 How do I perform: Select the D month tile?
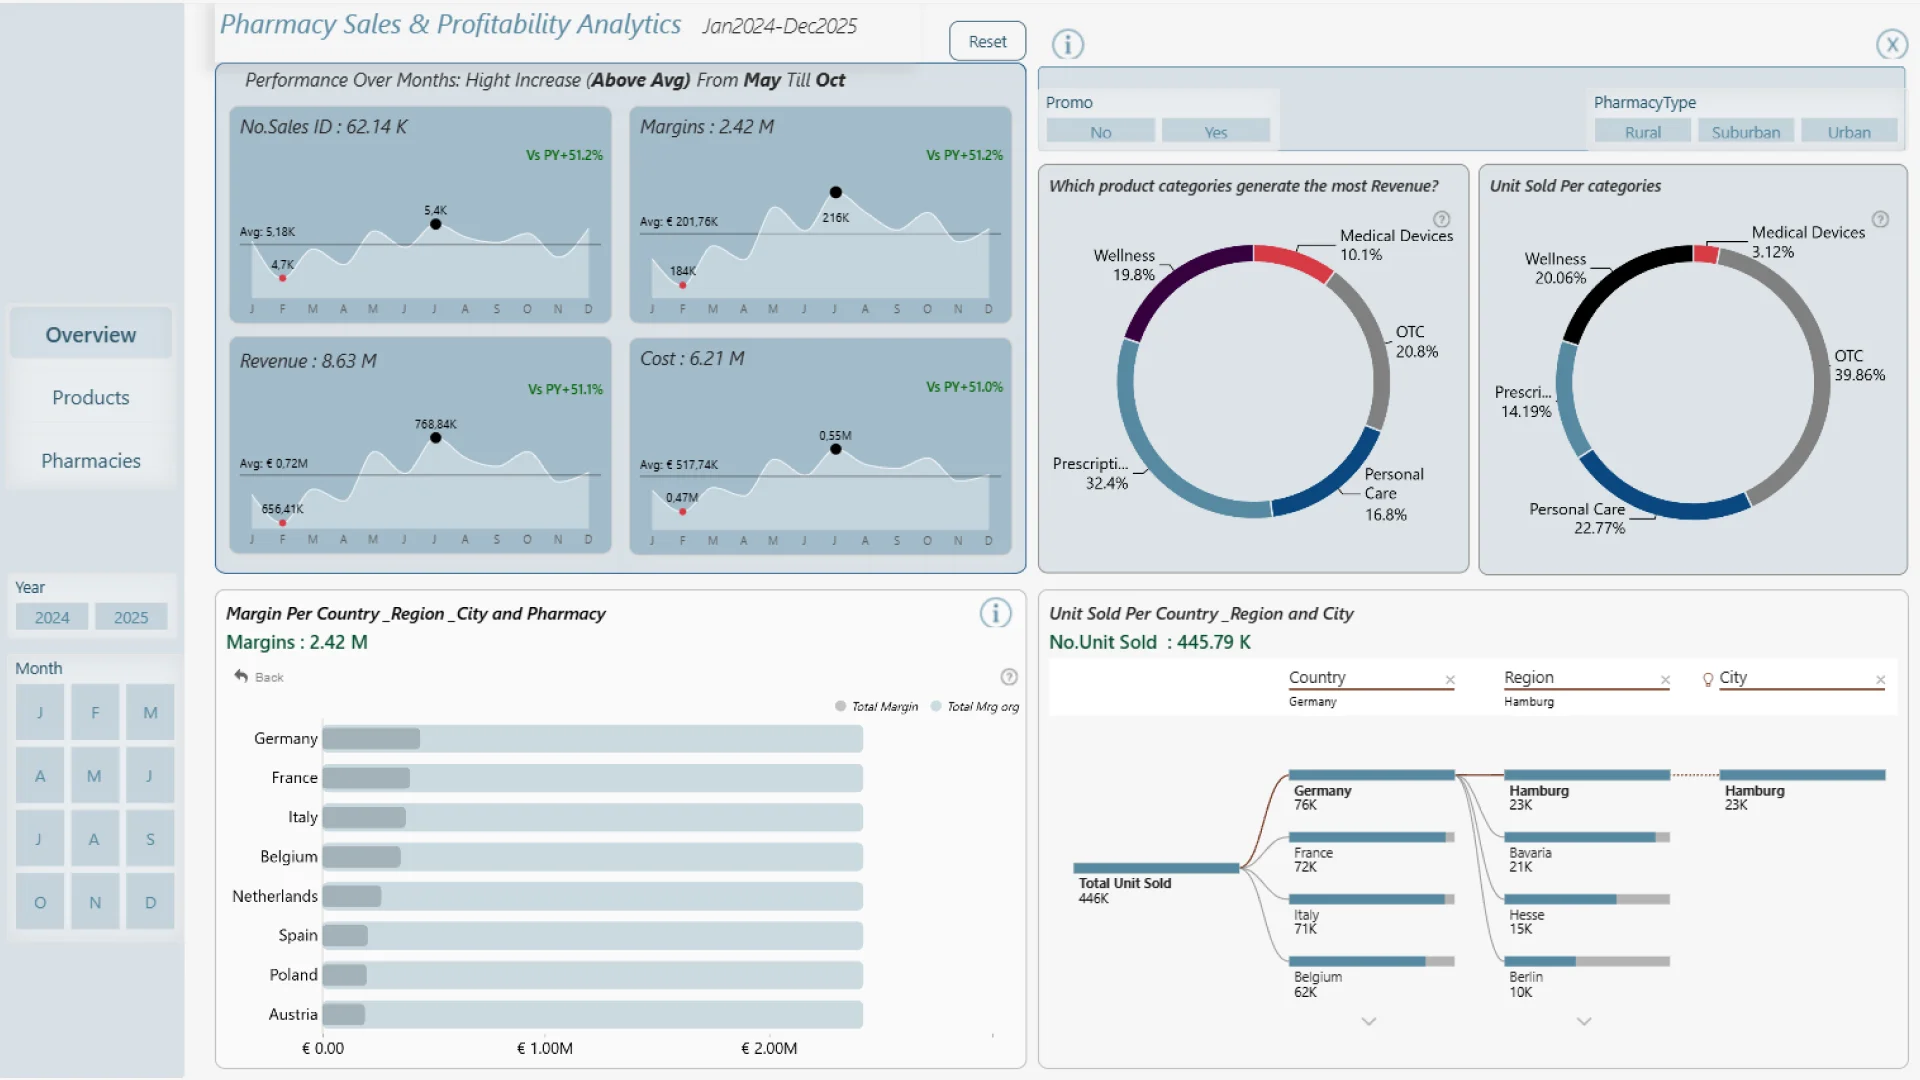tap(150, 902)
